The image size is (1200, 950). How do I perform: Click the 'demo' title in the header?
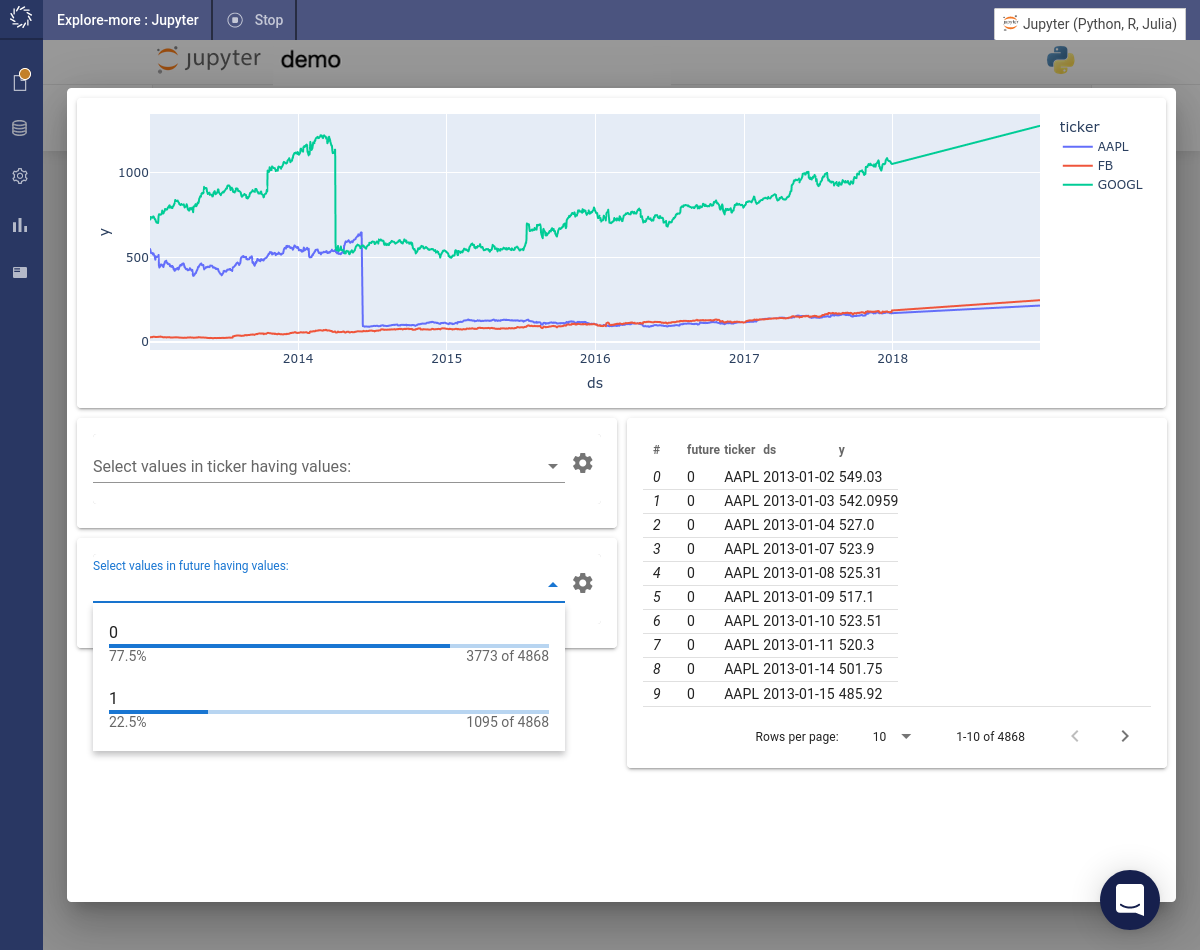(x=310, y=60)
